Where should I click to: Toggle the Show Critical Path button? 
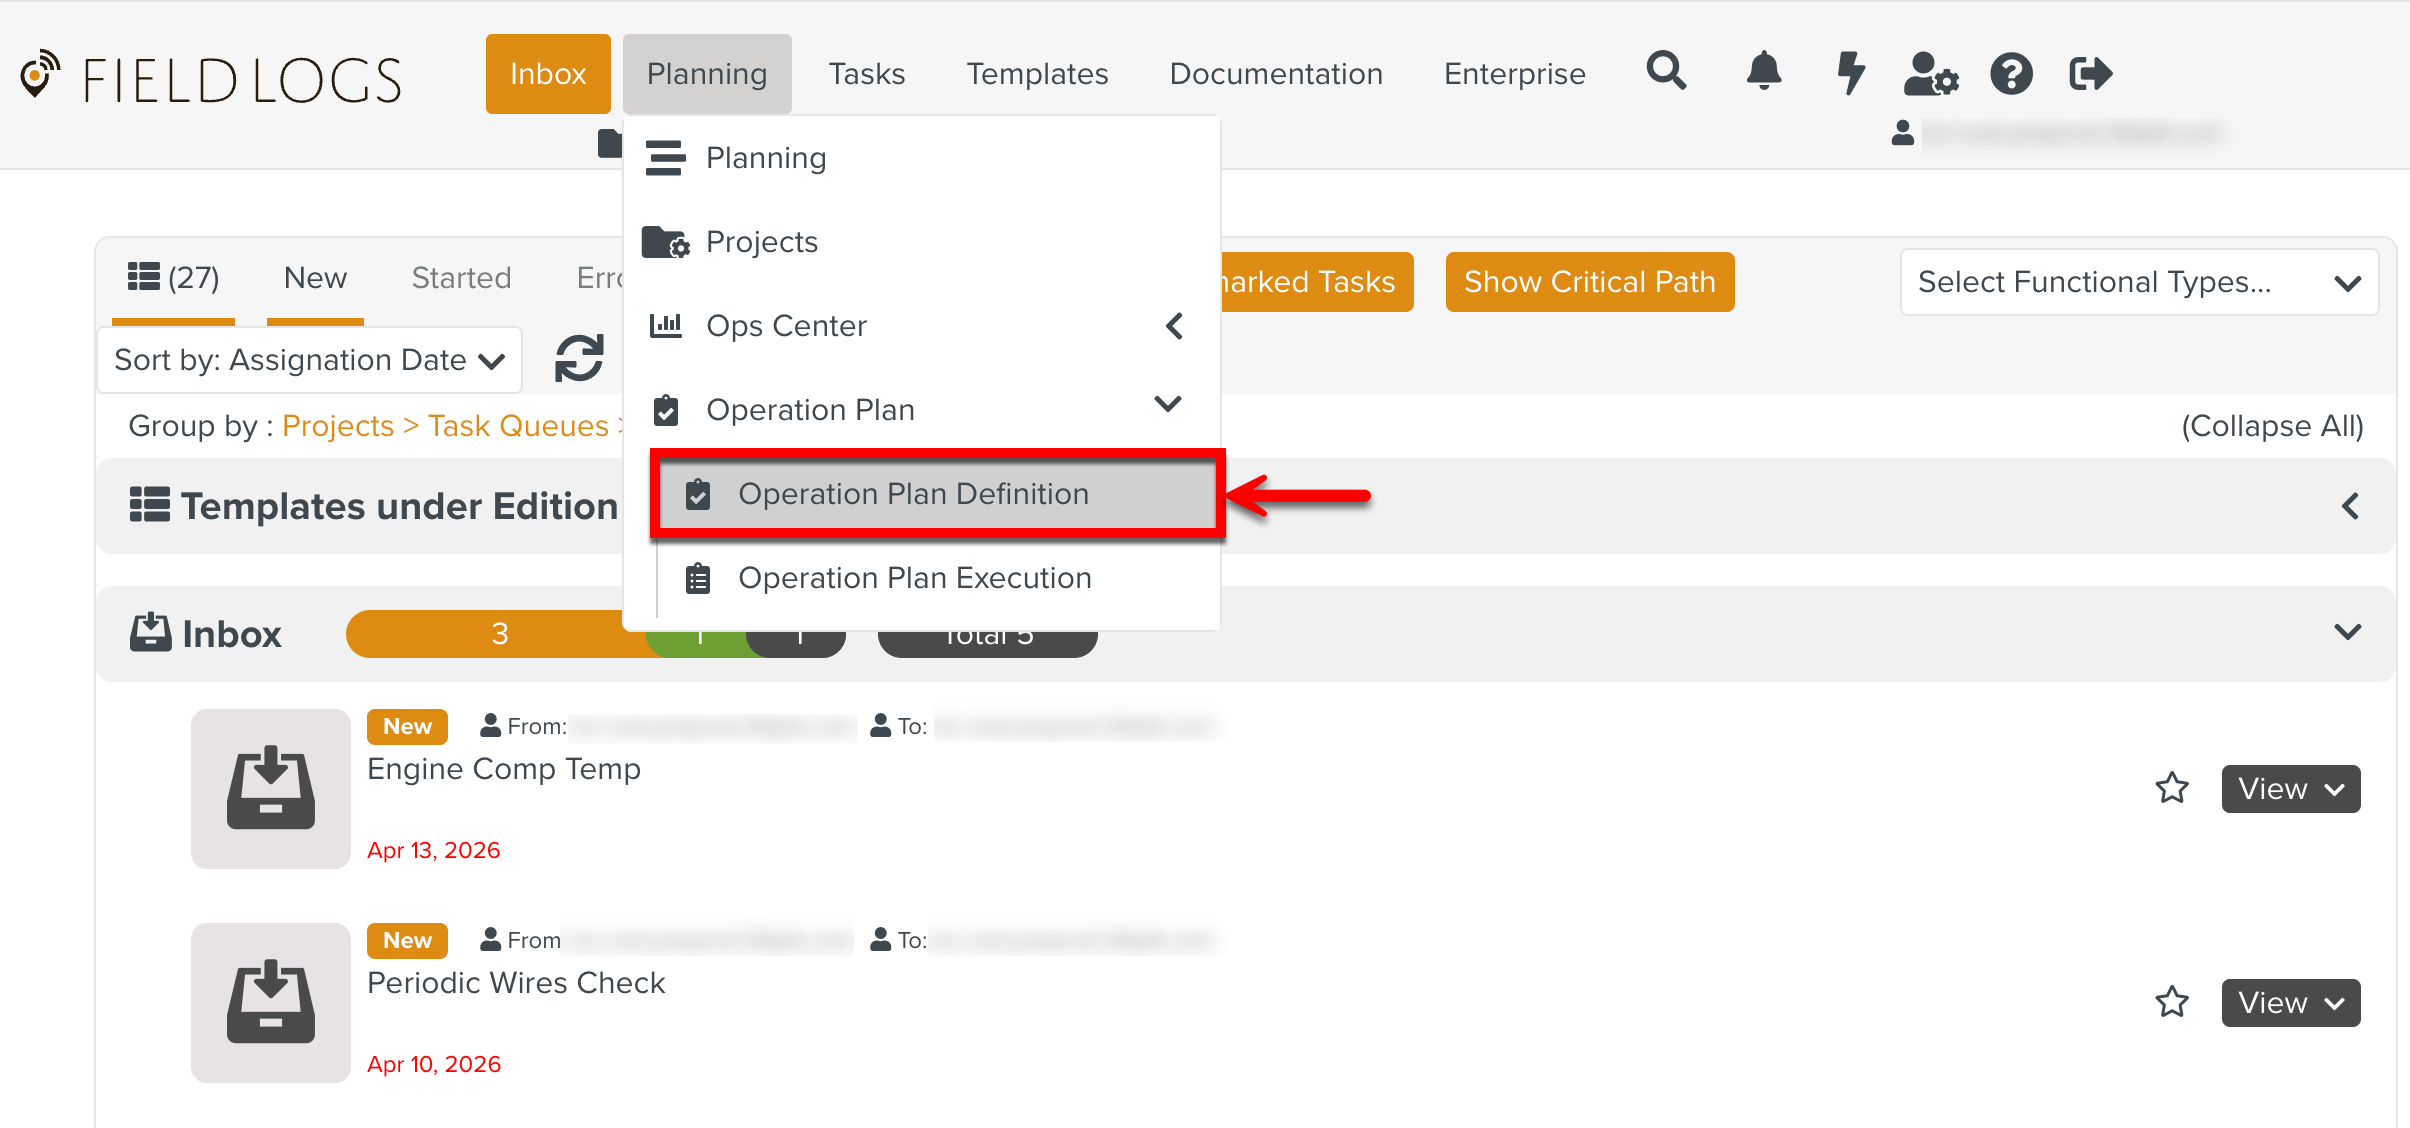coord(1589,282)
